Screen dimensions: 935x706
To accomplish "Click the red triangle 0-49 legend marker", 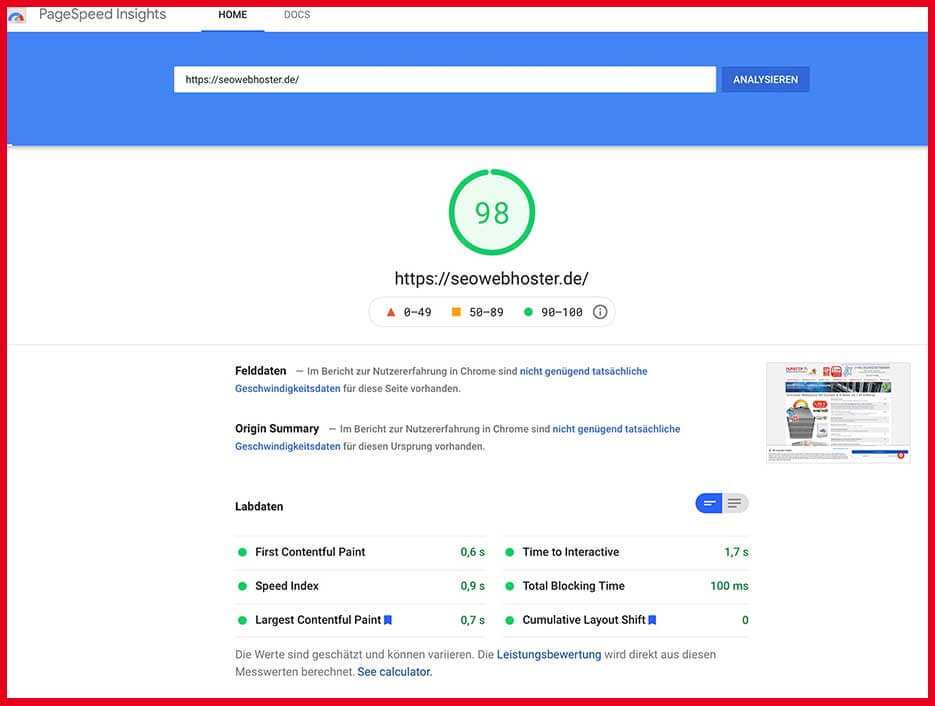I will click(390, 311).
